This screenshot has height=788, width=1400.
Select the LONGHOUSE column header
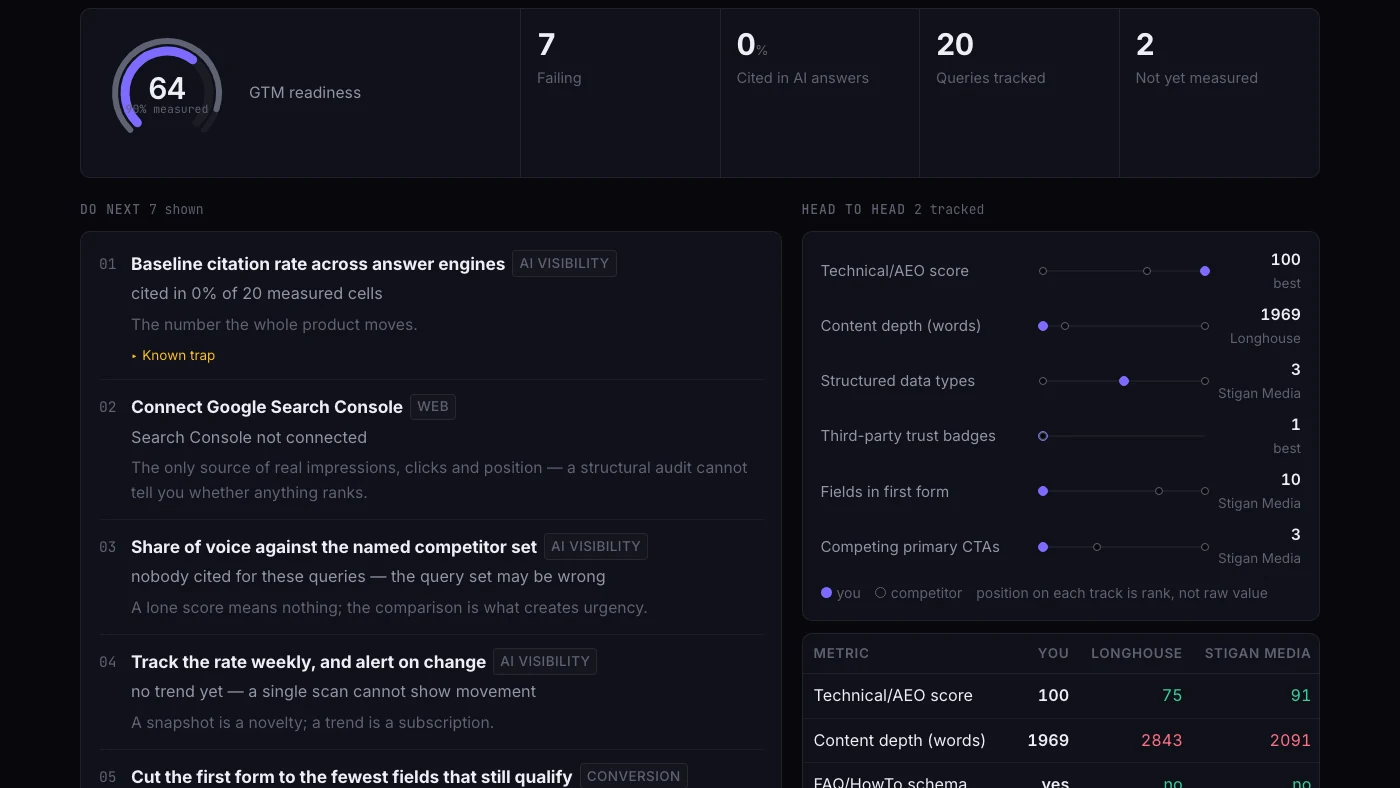(x=1136, y=653)
